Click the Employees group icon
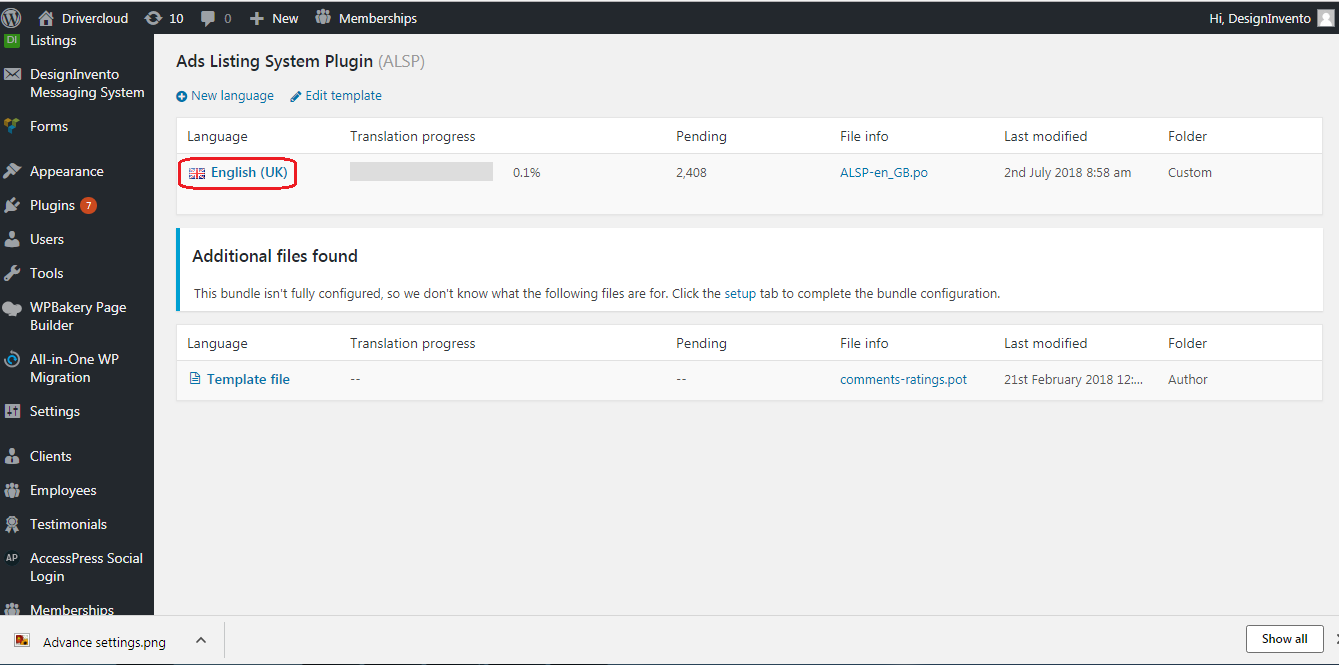The height and width of the screenshot is (665, 1339). (12, 490)
